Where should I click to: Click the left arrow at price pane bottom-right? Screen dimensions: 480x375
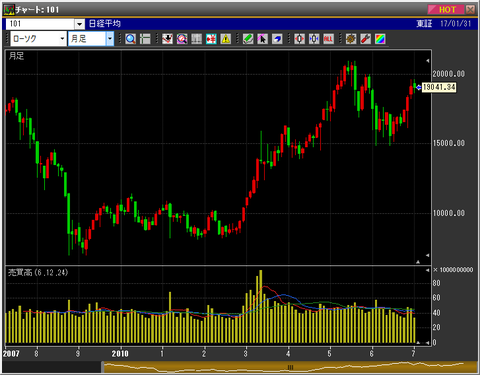pyautogui.click(x=427, y=255)
